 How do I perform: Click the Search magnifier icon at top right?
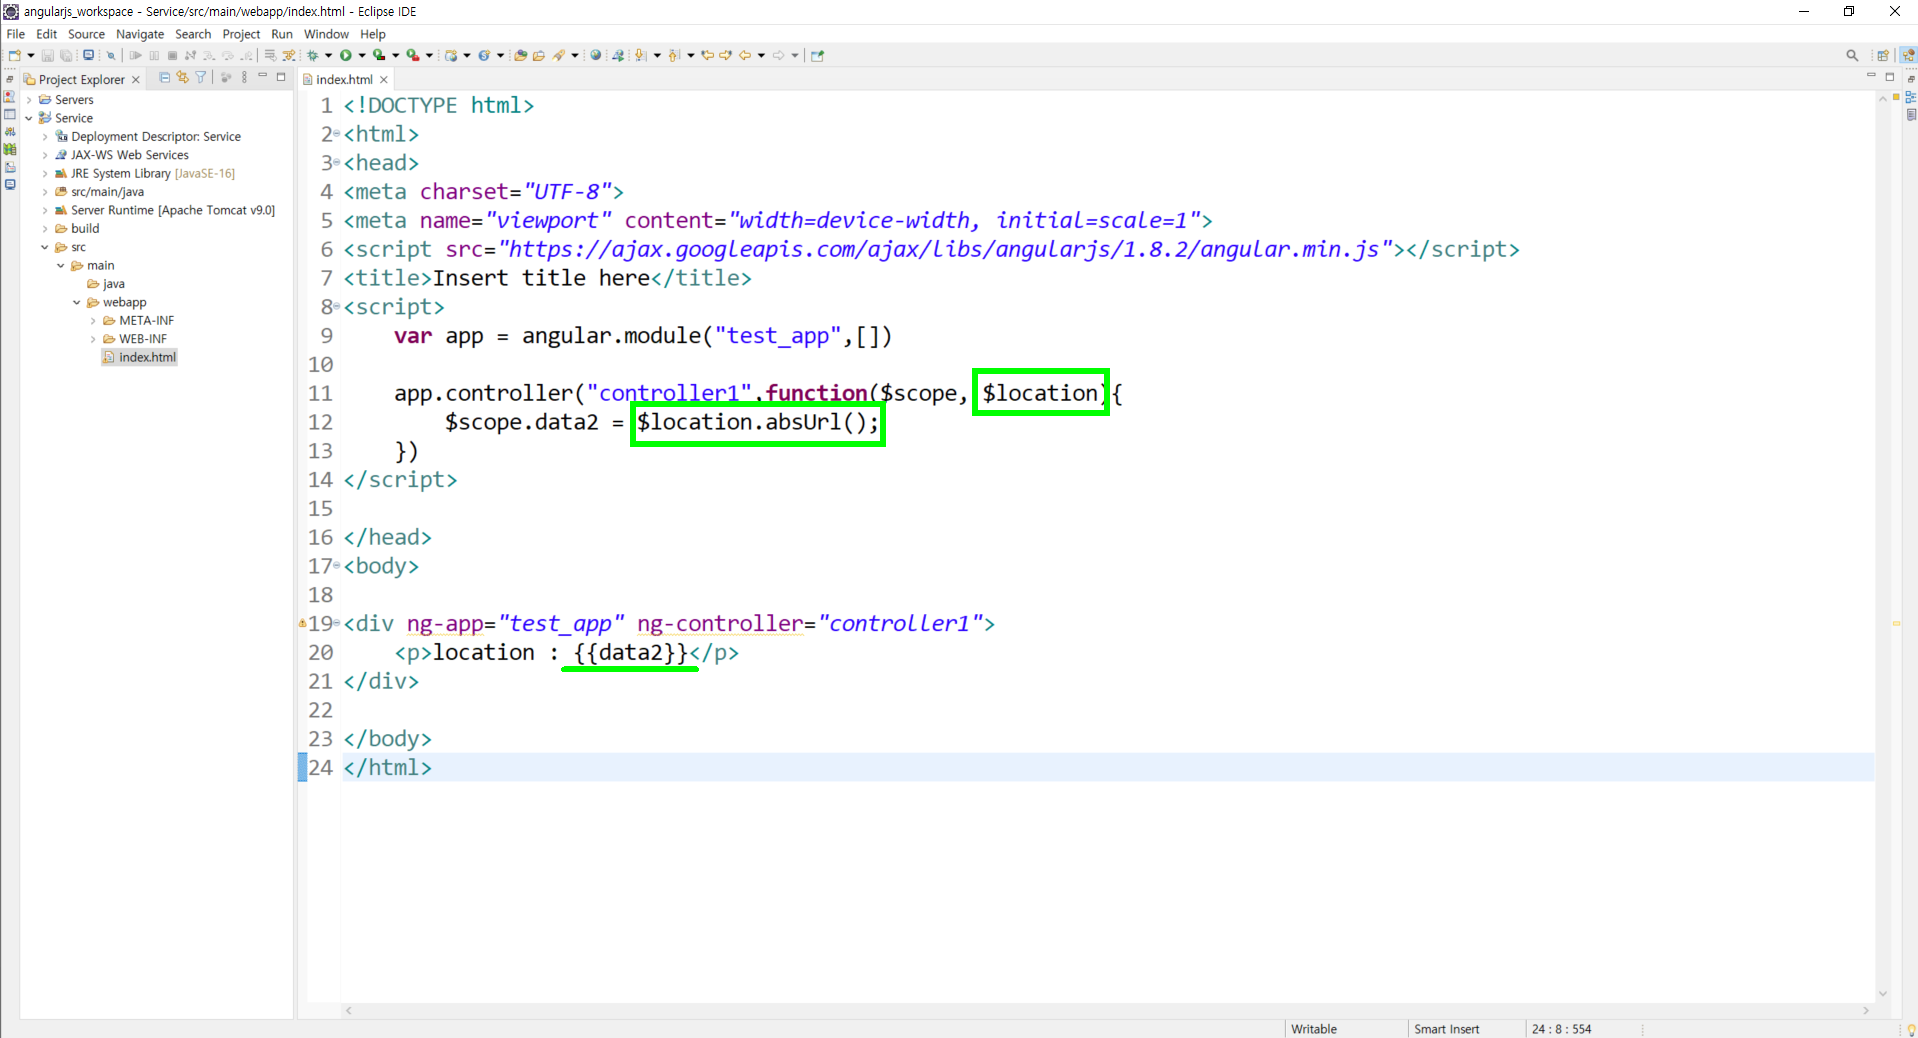click(x=1852, y=56)
